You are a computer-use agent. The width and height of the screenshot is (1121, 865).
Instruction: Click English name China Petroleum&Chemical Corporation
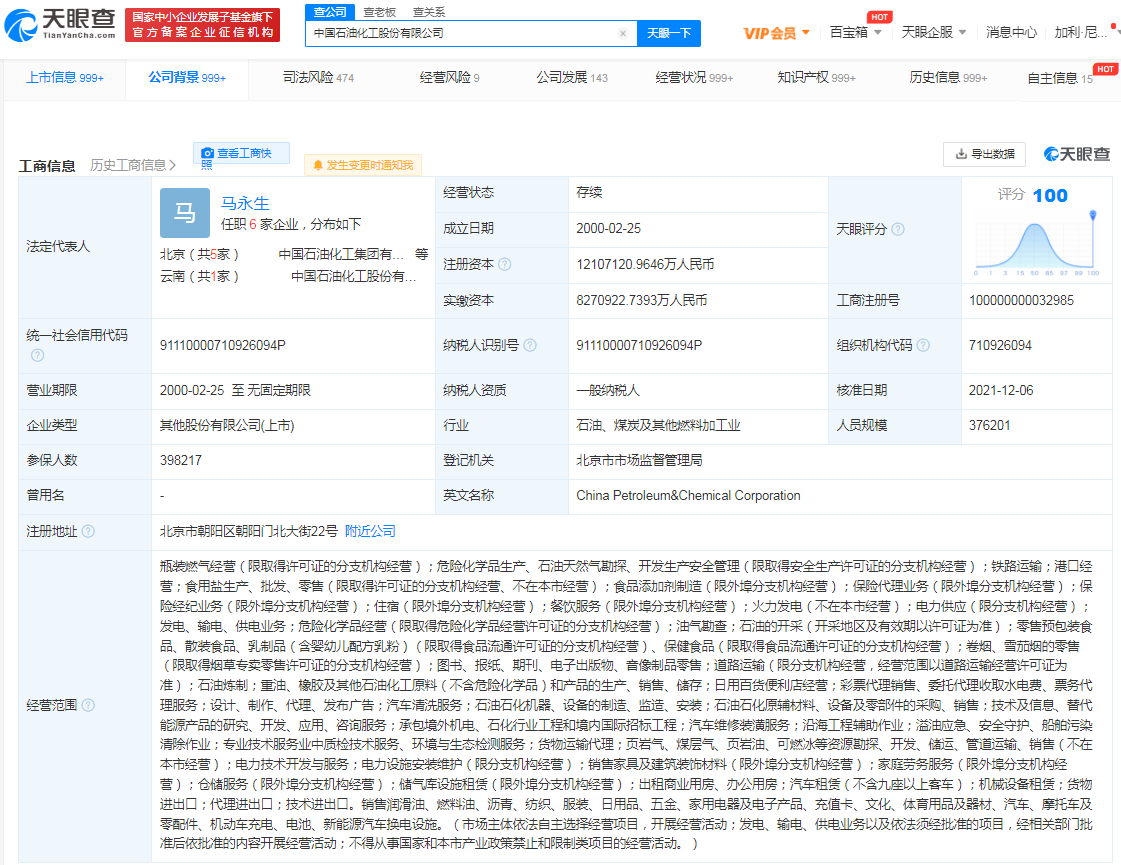pyautogui.click(x=688, y=495)
